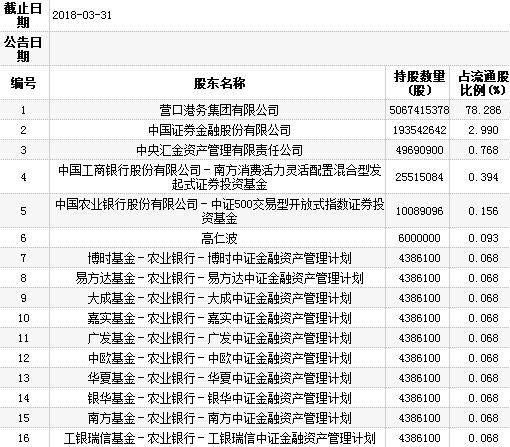This screenshot has height=447, width=510.
Task: Click the 持股数量(股) column header
Action: point(419,83)
